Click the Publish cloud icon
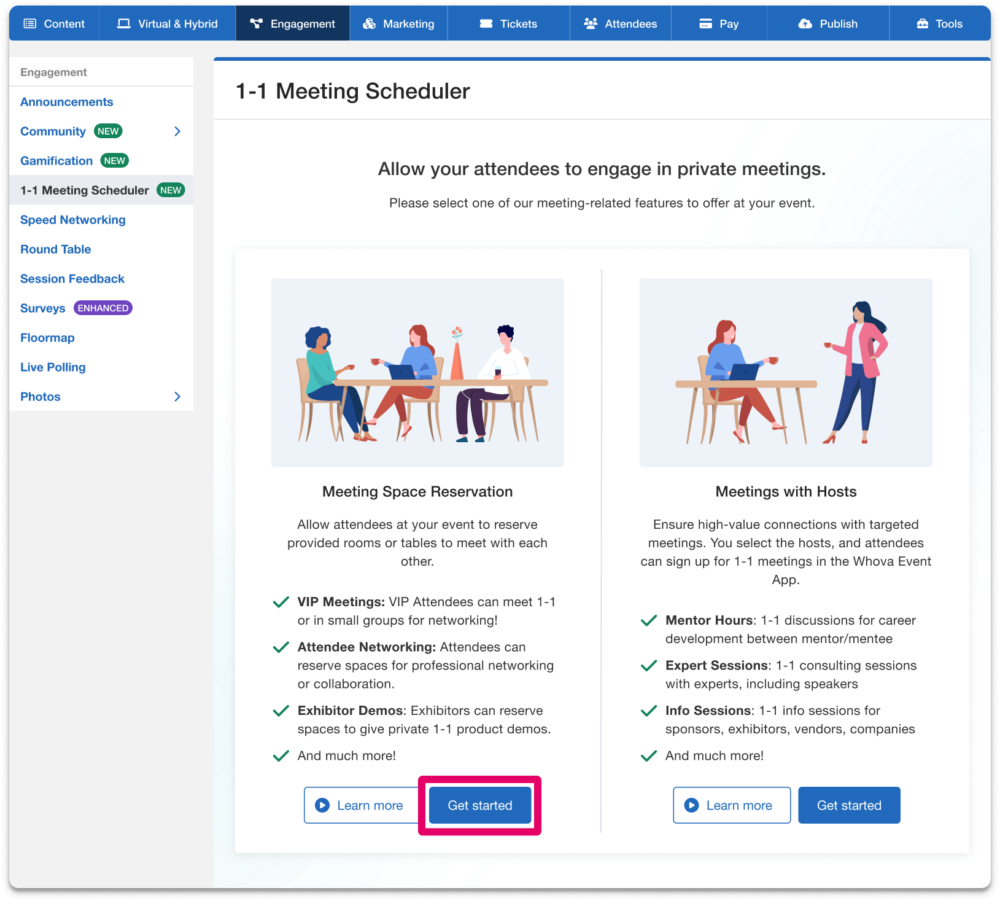This screenshot has height=901, width=1000. 805,24
